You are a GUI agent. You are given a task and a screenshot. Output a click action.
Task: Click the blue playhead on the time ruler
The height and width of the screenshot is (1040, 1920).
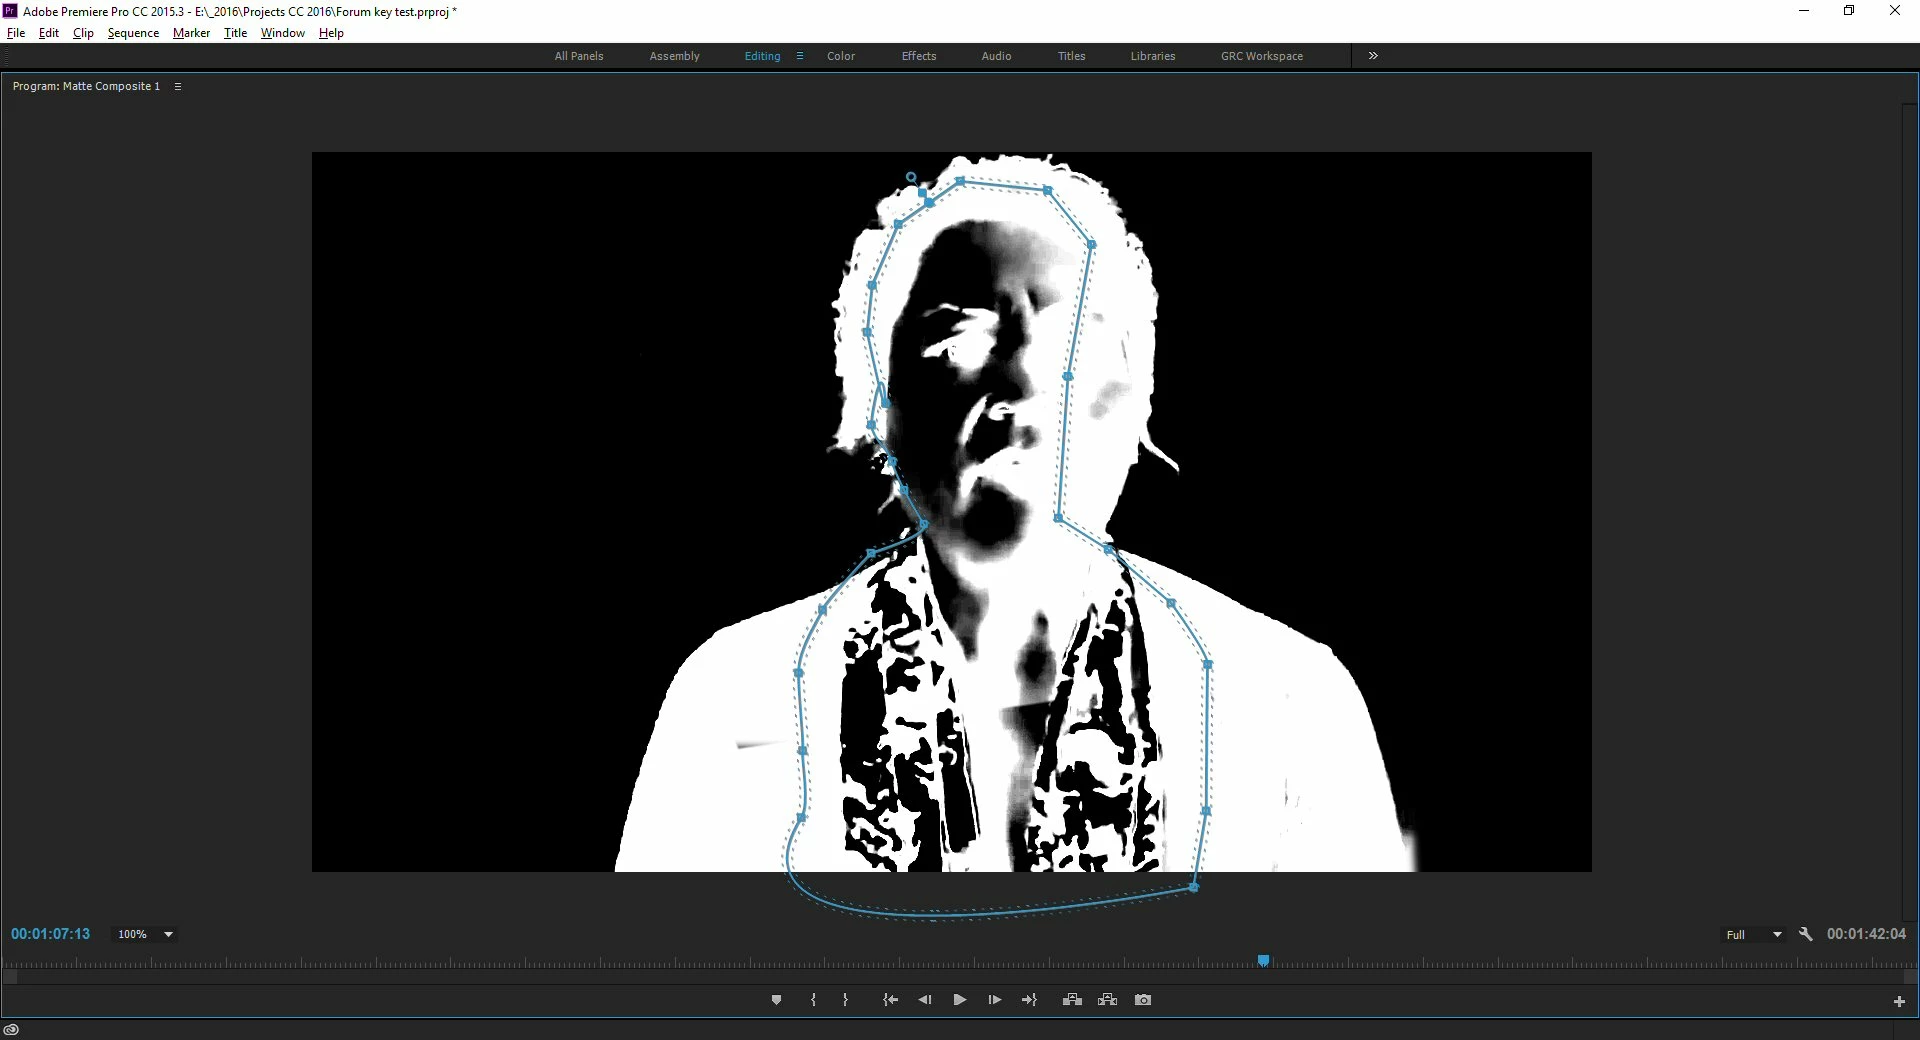click(x=1264, y=961)
